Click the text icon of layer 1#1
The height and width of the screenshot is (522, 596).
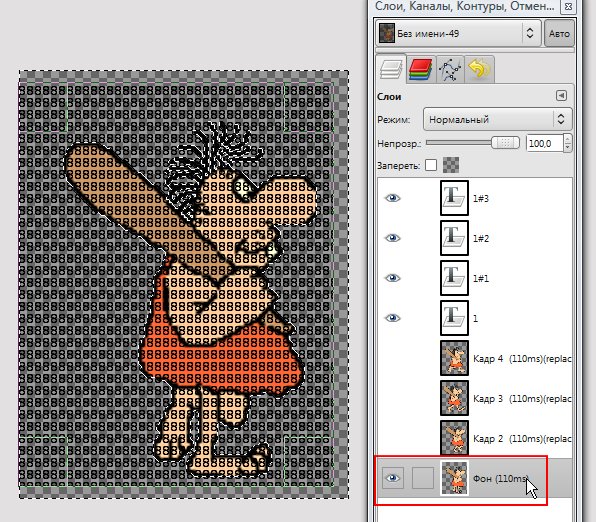pos(454,278)
